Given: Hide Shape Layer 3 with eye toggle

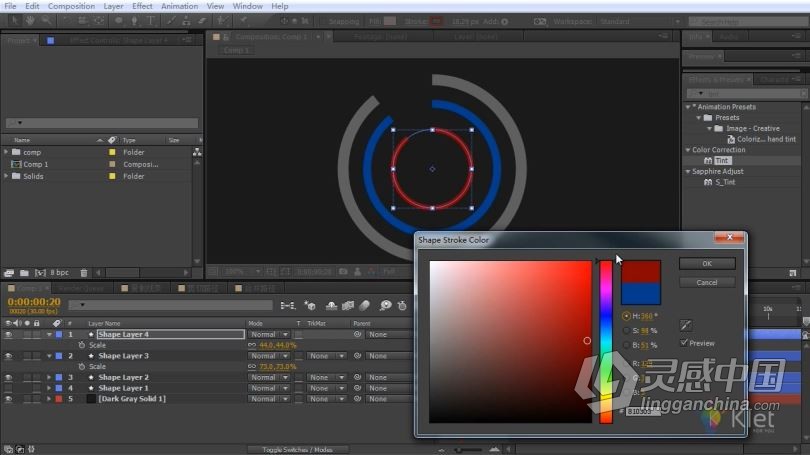Looking at the screenshot, I should 8,356.
